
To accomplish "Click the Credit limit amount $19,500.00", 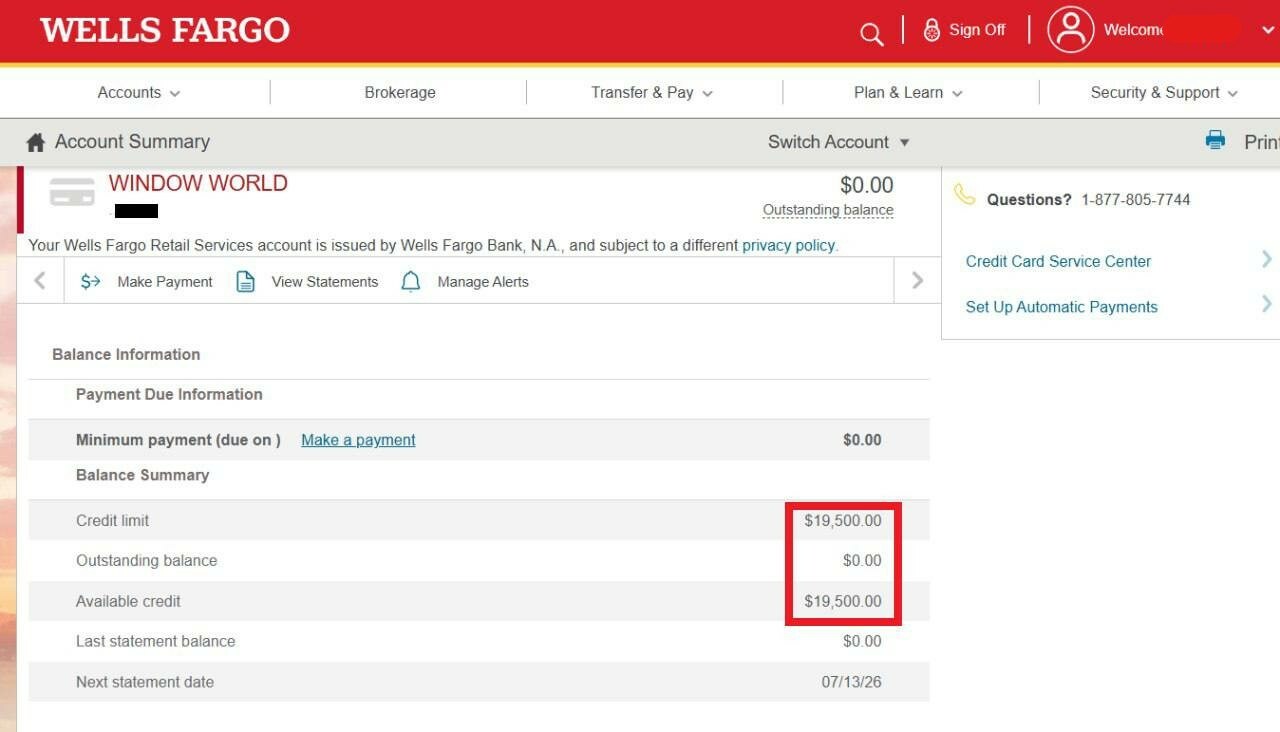I will coord(843,520).
